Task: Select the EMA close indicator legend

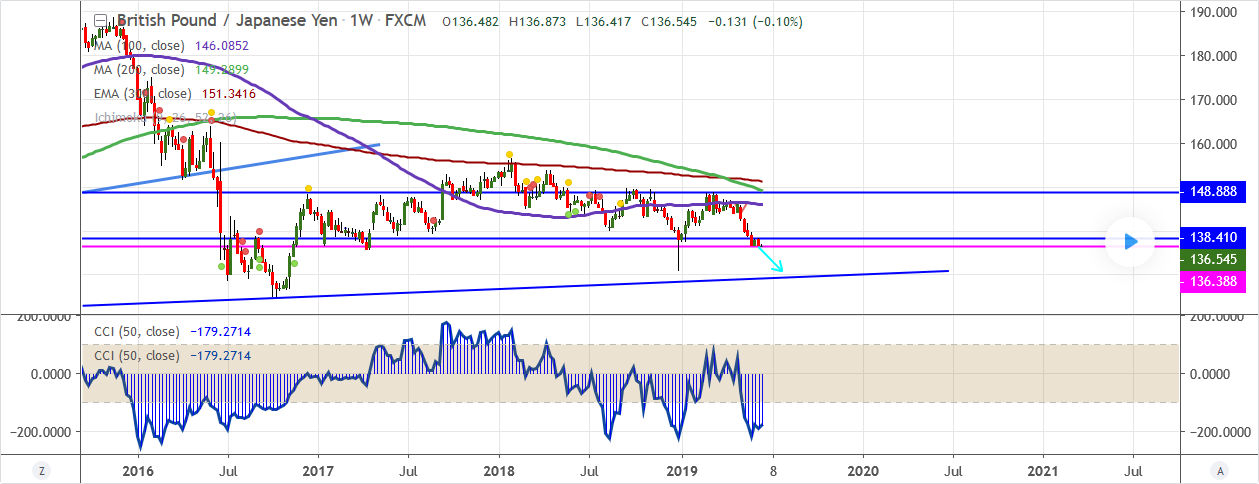Action: coord(145,94)
